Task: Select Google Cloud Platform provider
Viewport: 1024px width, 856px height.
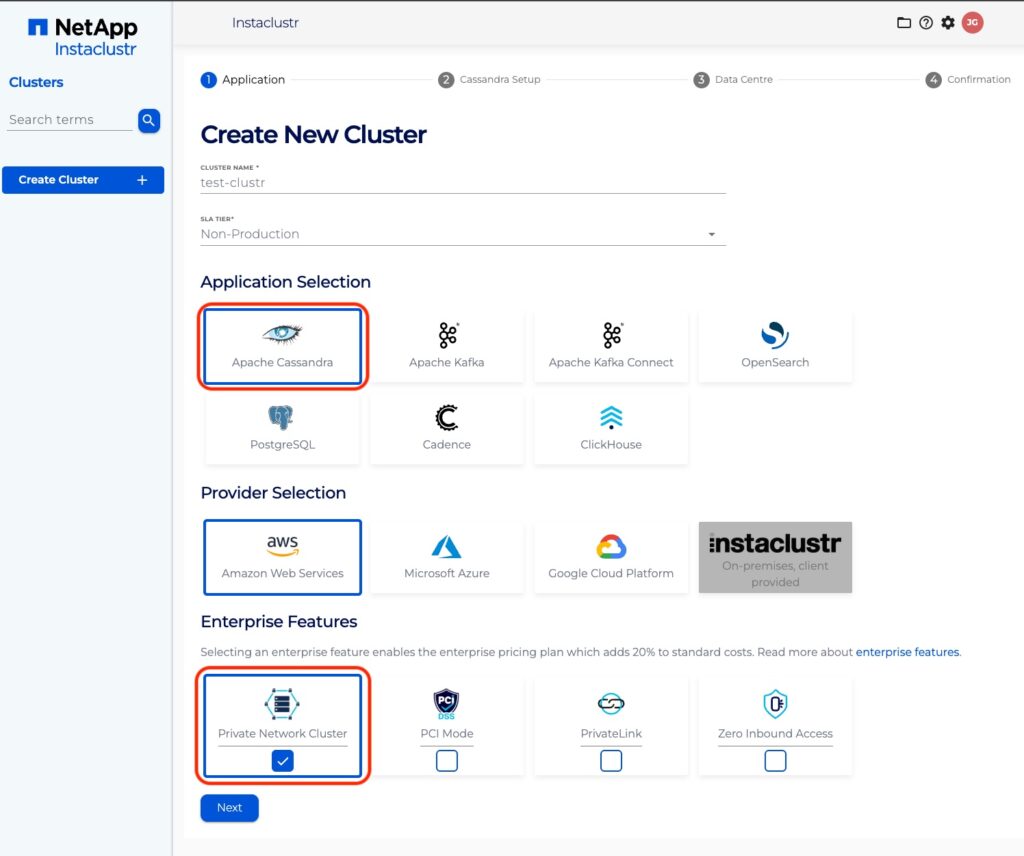Action: (611, 557)
